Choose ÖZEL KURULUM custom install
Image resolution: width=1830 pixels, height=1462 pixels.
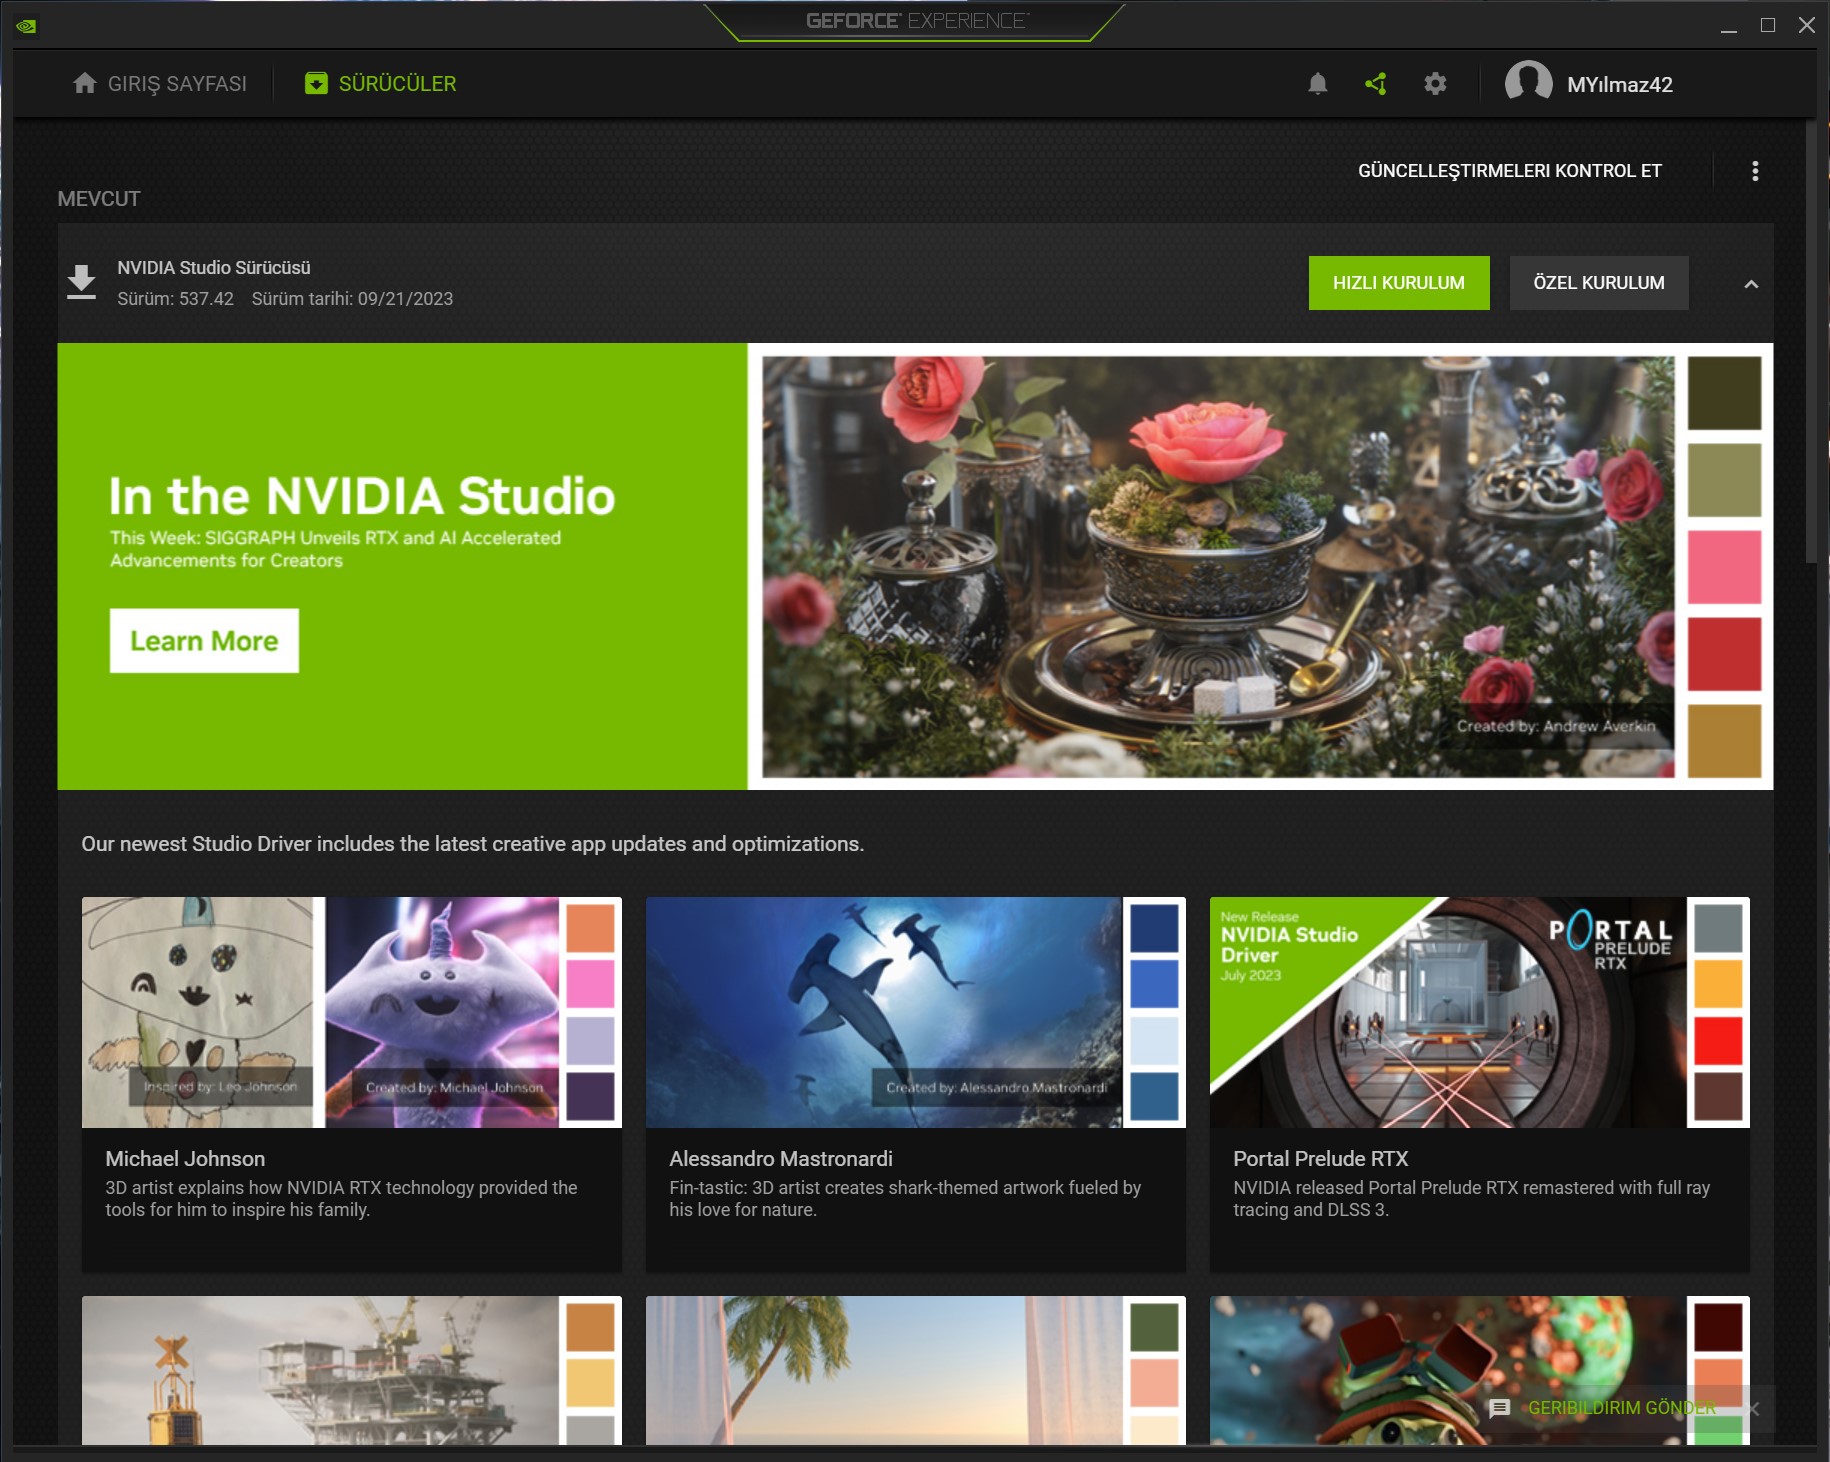1599,283
